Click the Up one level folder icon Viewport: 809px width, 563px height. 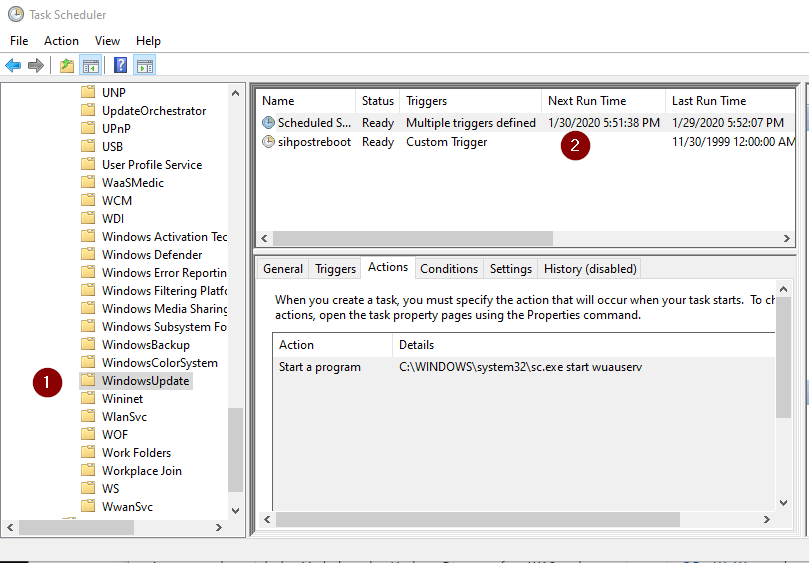pyautogui.click(x=67, y=66)
